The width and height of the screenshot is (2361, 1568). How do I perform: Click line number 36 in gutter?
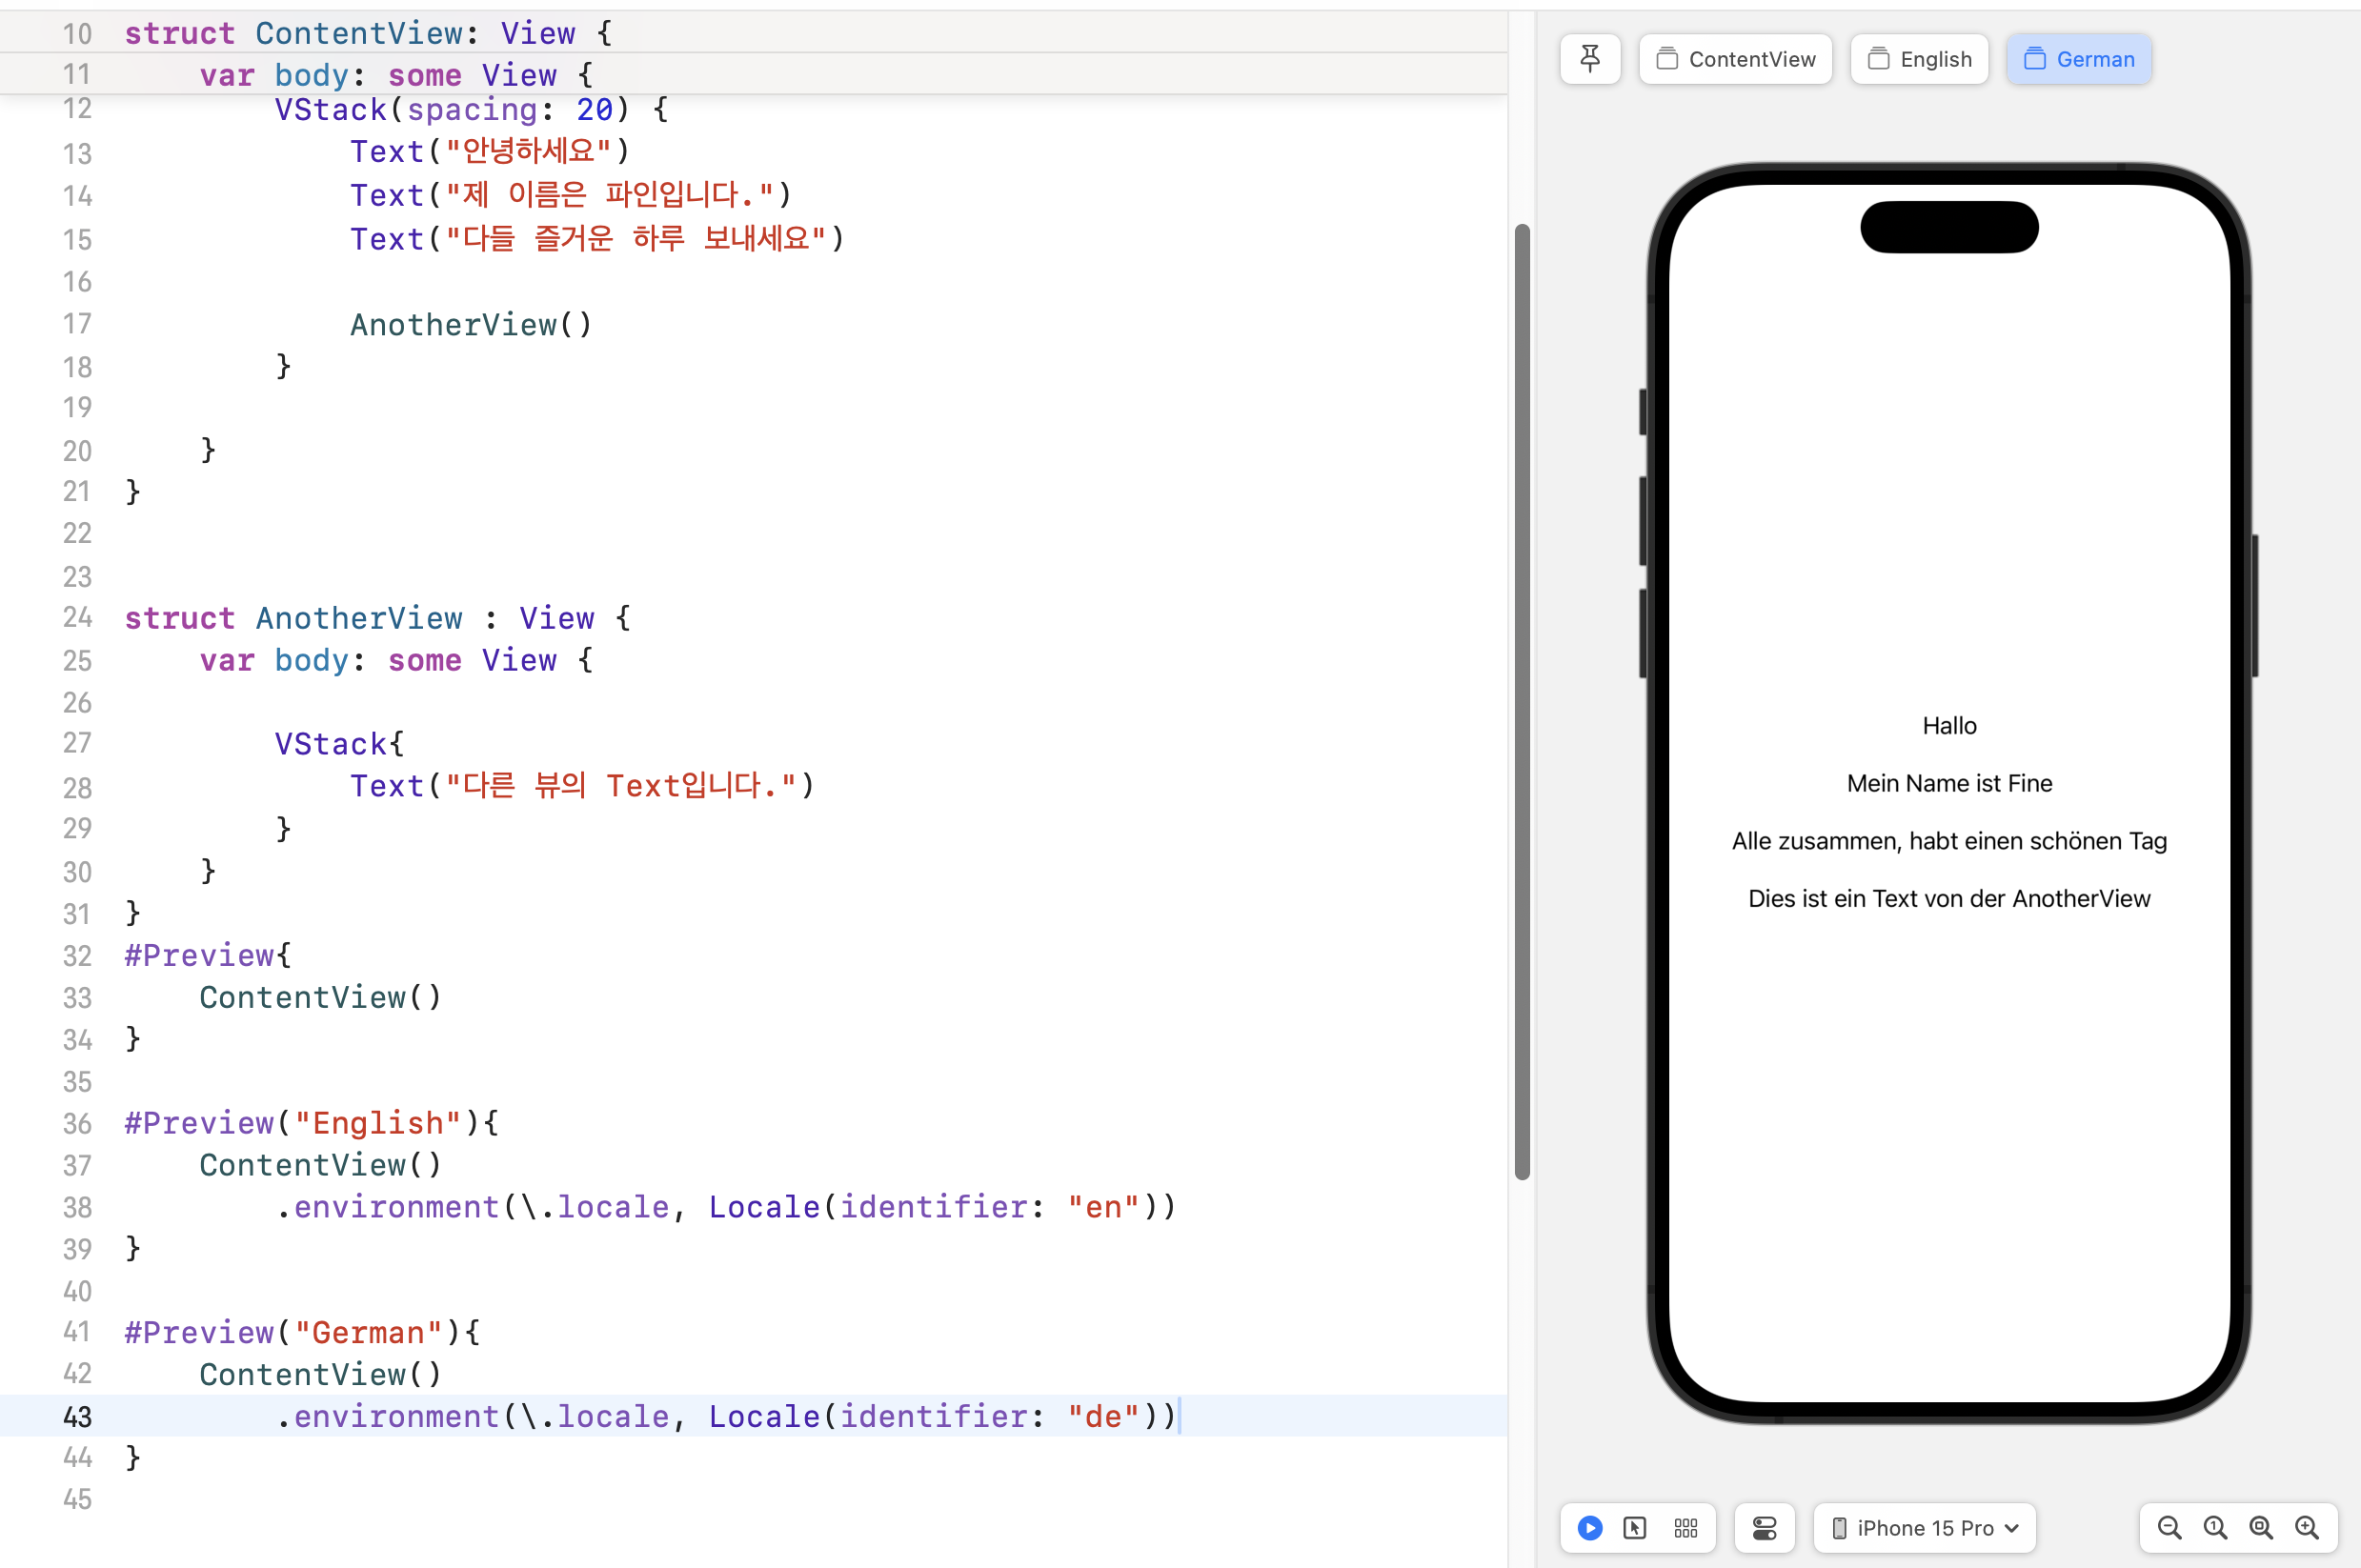(x=77, y=1123)
